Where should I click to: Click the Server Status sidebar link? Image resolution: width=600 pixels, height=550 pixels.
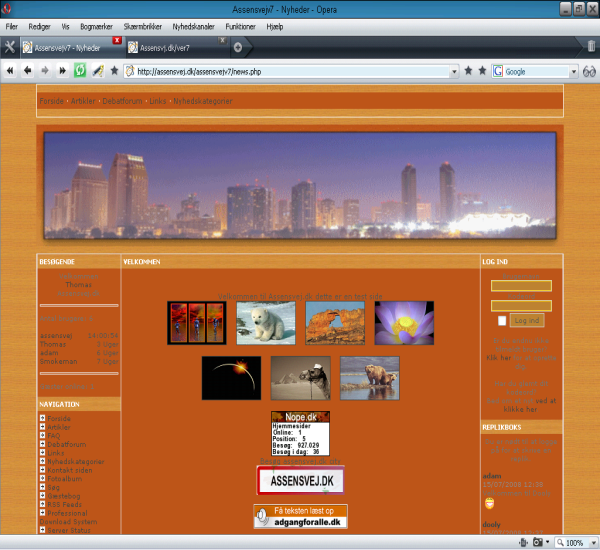(x=69, y=530)
